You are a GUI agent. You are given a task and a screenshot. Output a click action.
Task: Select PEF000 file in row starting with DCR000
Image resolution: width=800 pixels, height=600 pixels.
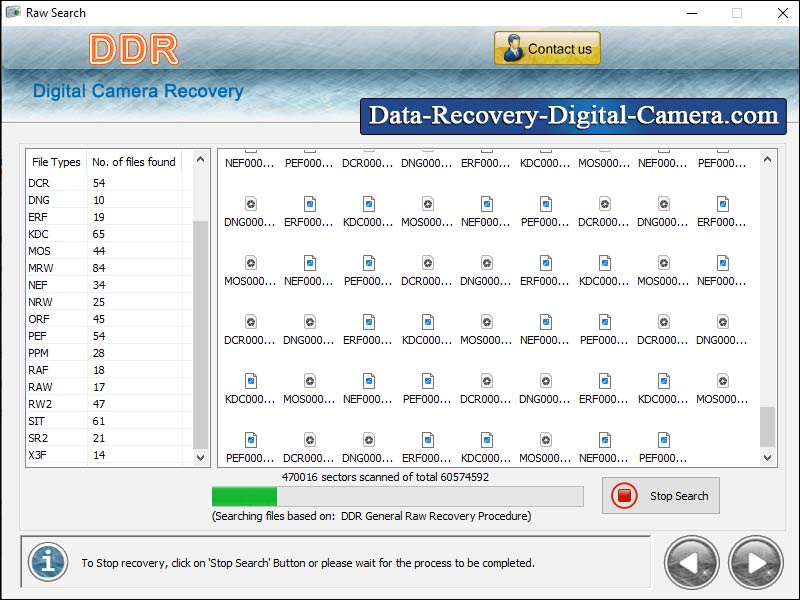(604, 330)
